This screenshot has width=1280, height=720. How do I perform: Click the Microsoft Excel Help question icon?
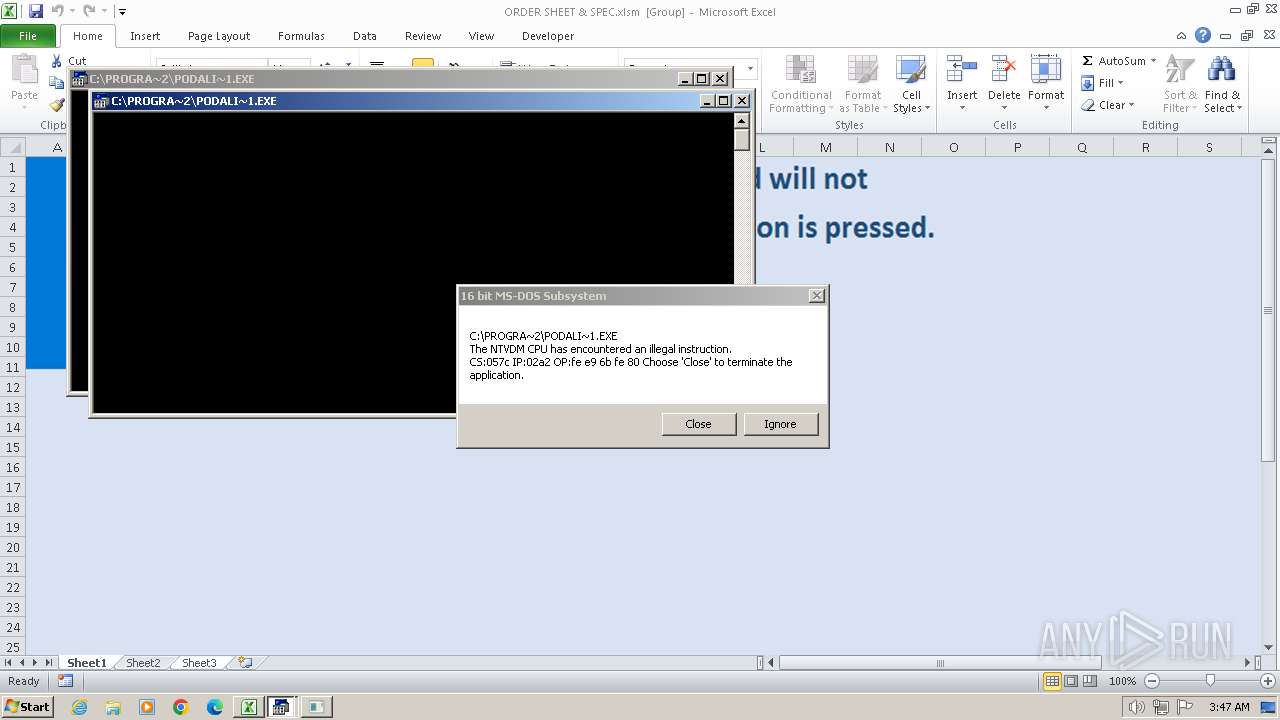(x=1203, y=35)
